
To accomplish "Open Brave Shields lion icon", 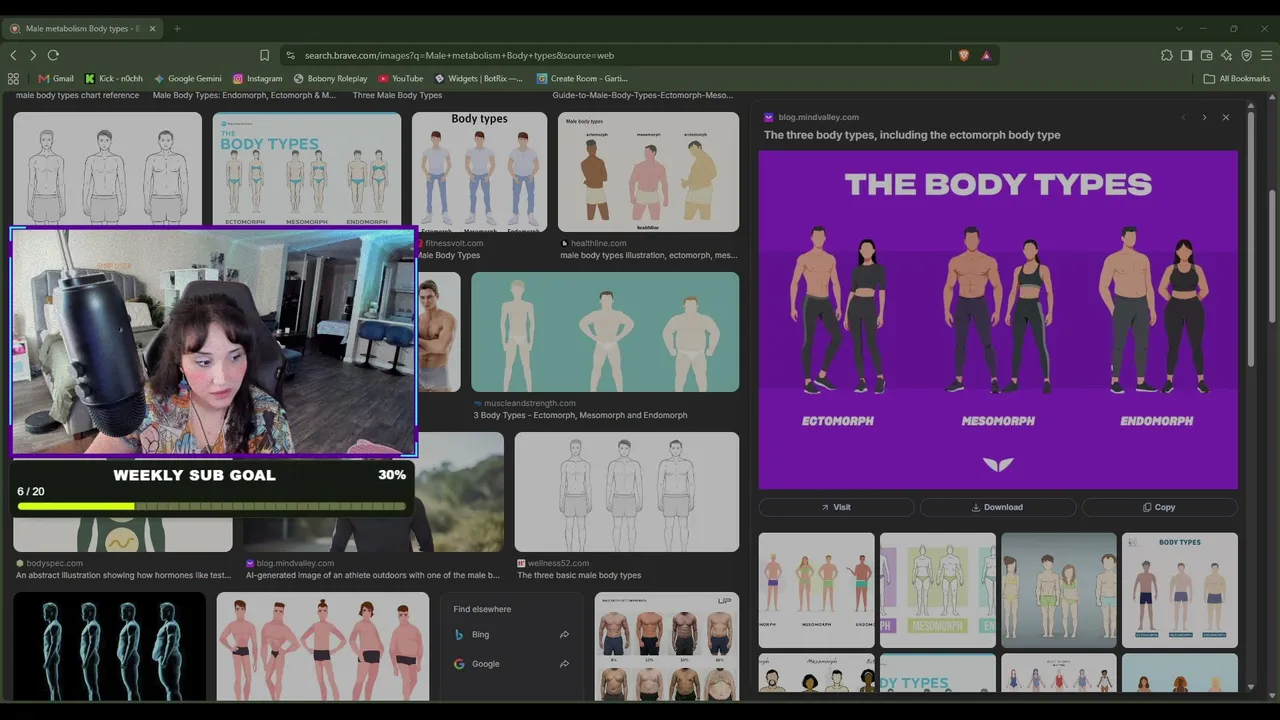I will (x=964, y=55).
